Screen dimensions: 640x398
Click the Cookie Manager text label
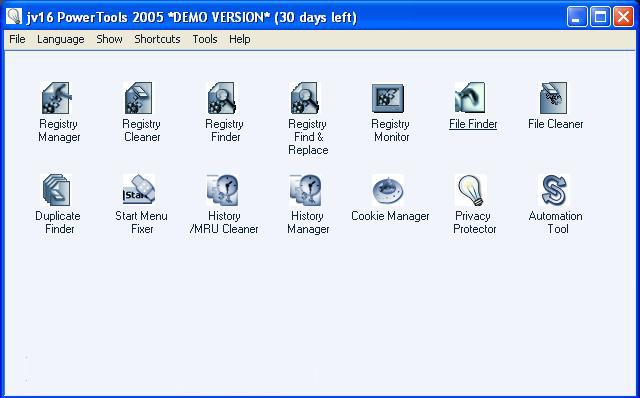(x=390, y=216)
